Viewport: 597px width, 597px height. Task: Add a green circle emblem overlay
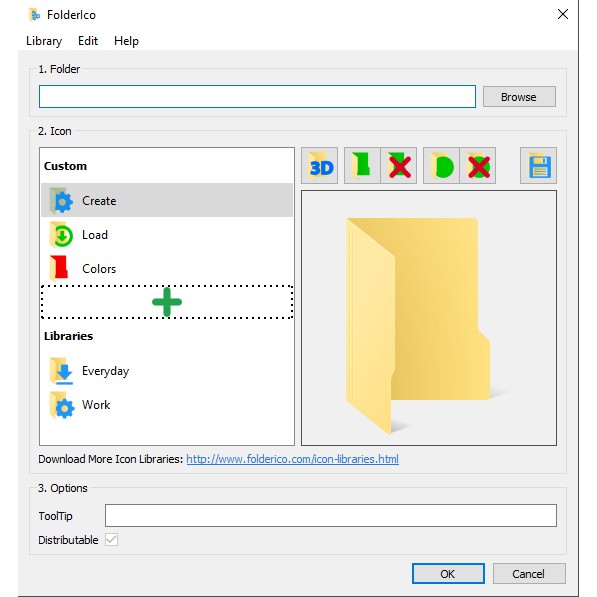coord(441,166)
